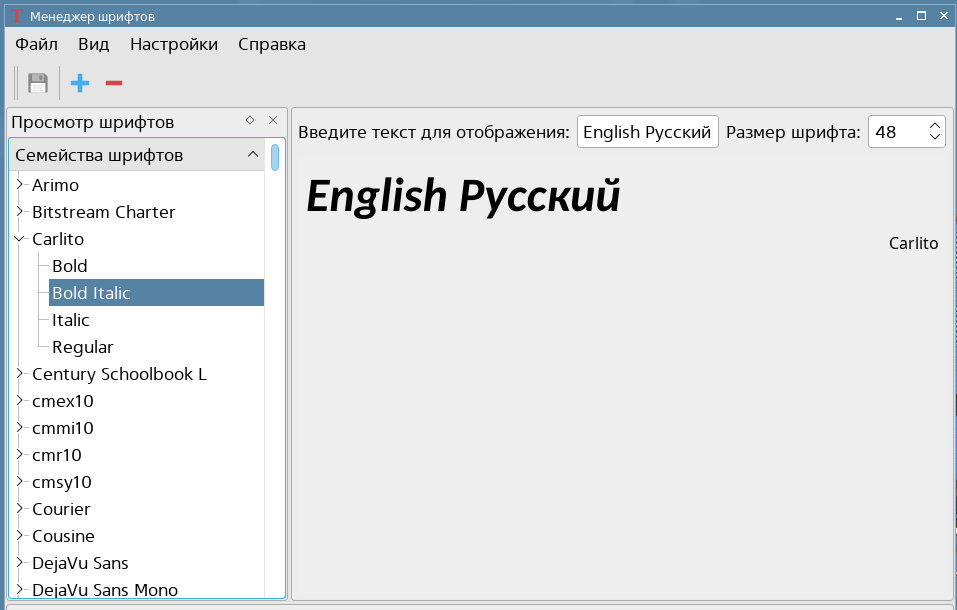Click the save floppy disk toolbar icon
957x610 pixels.
38,83
